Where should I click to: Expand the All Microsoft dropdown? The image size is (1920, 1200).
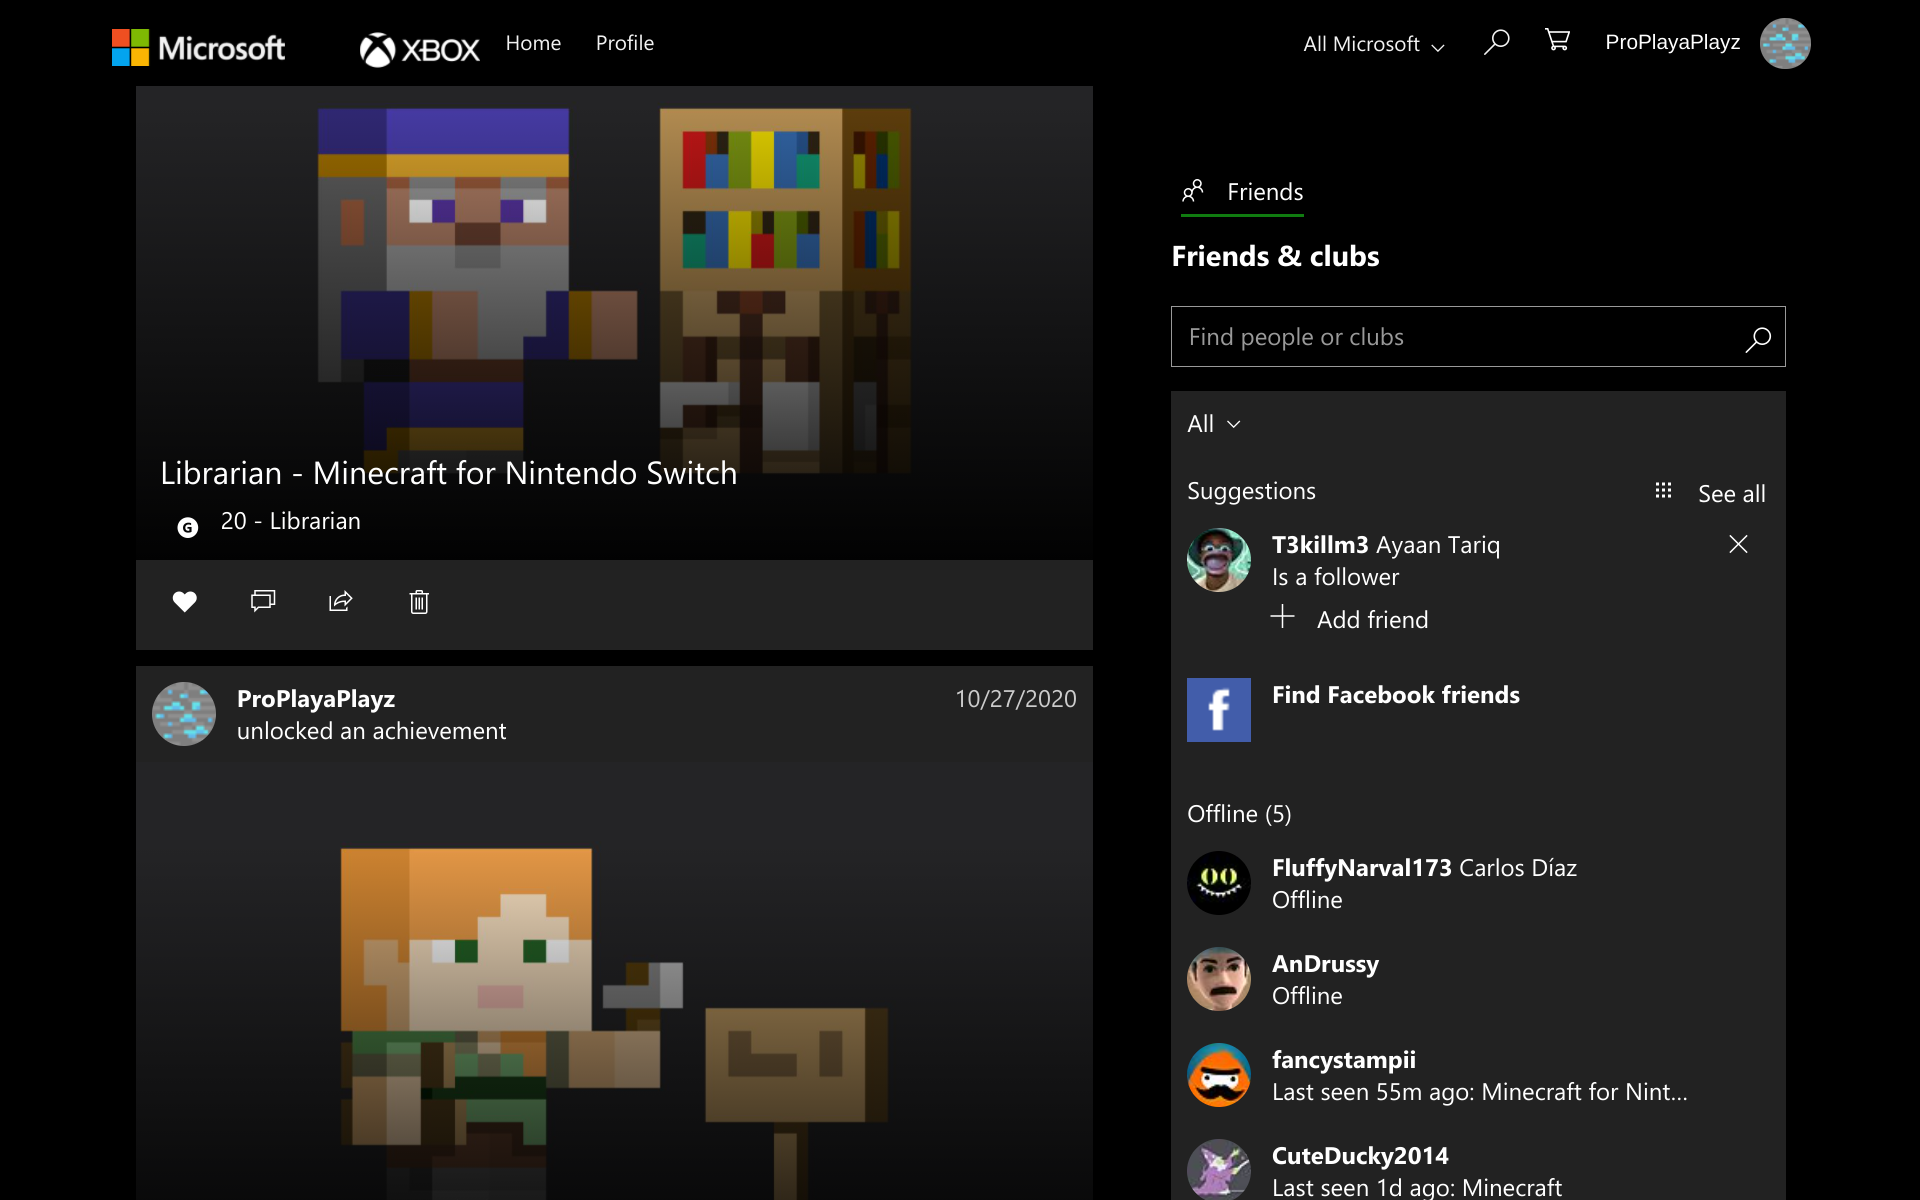coord(1373,44)
